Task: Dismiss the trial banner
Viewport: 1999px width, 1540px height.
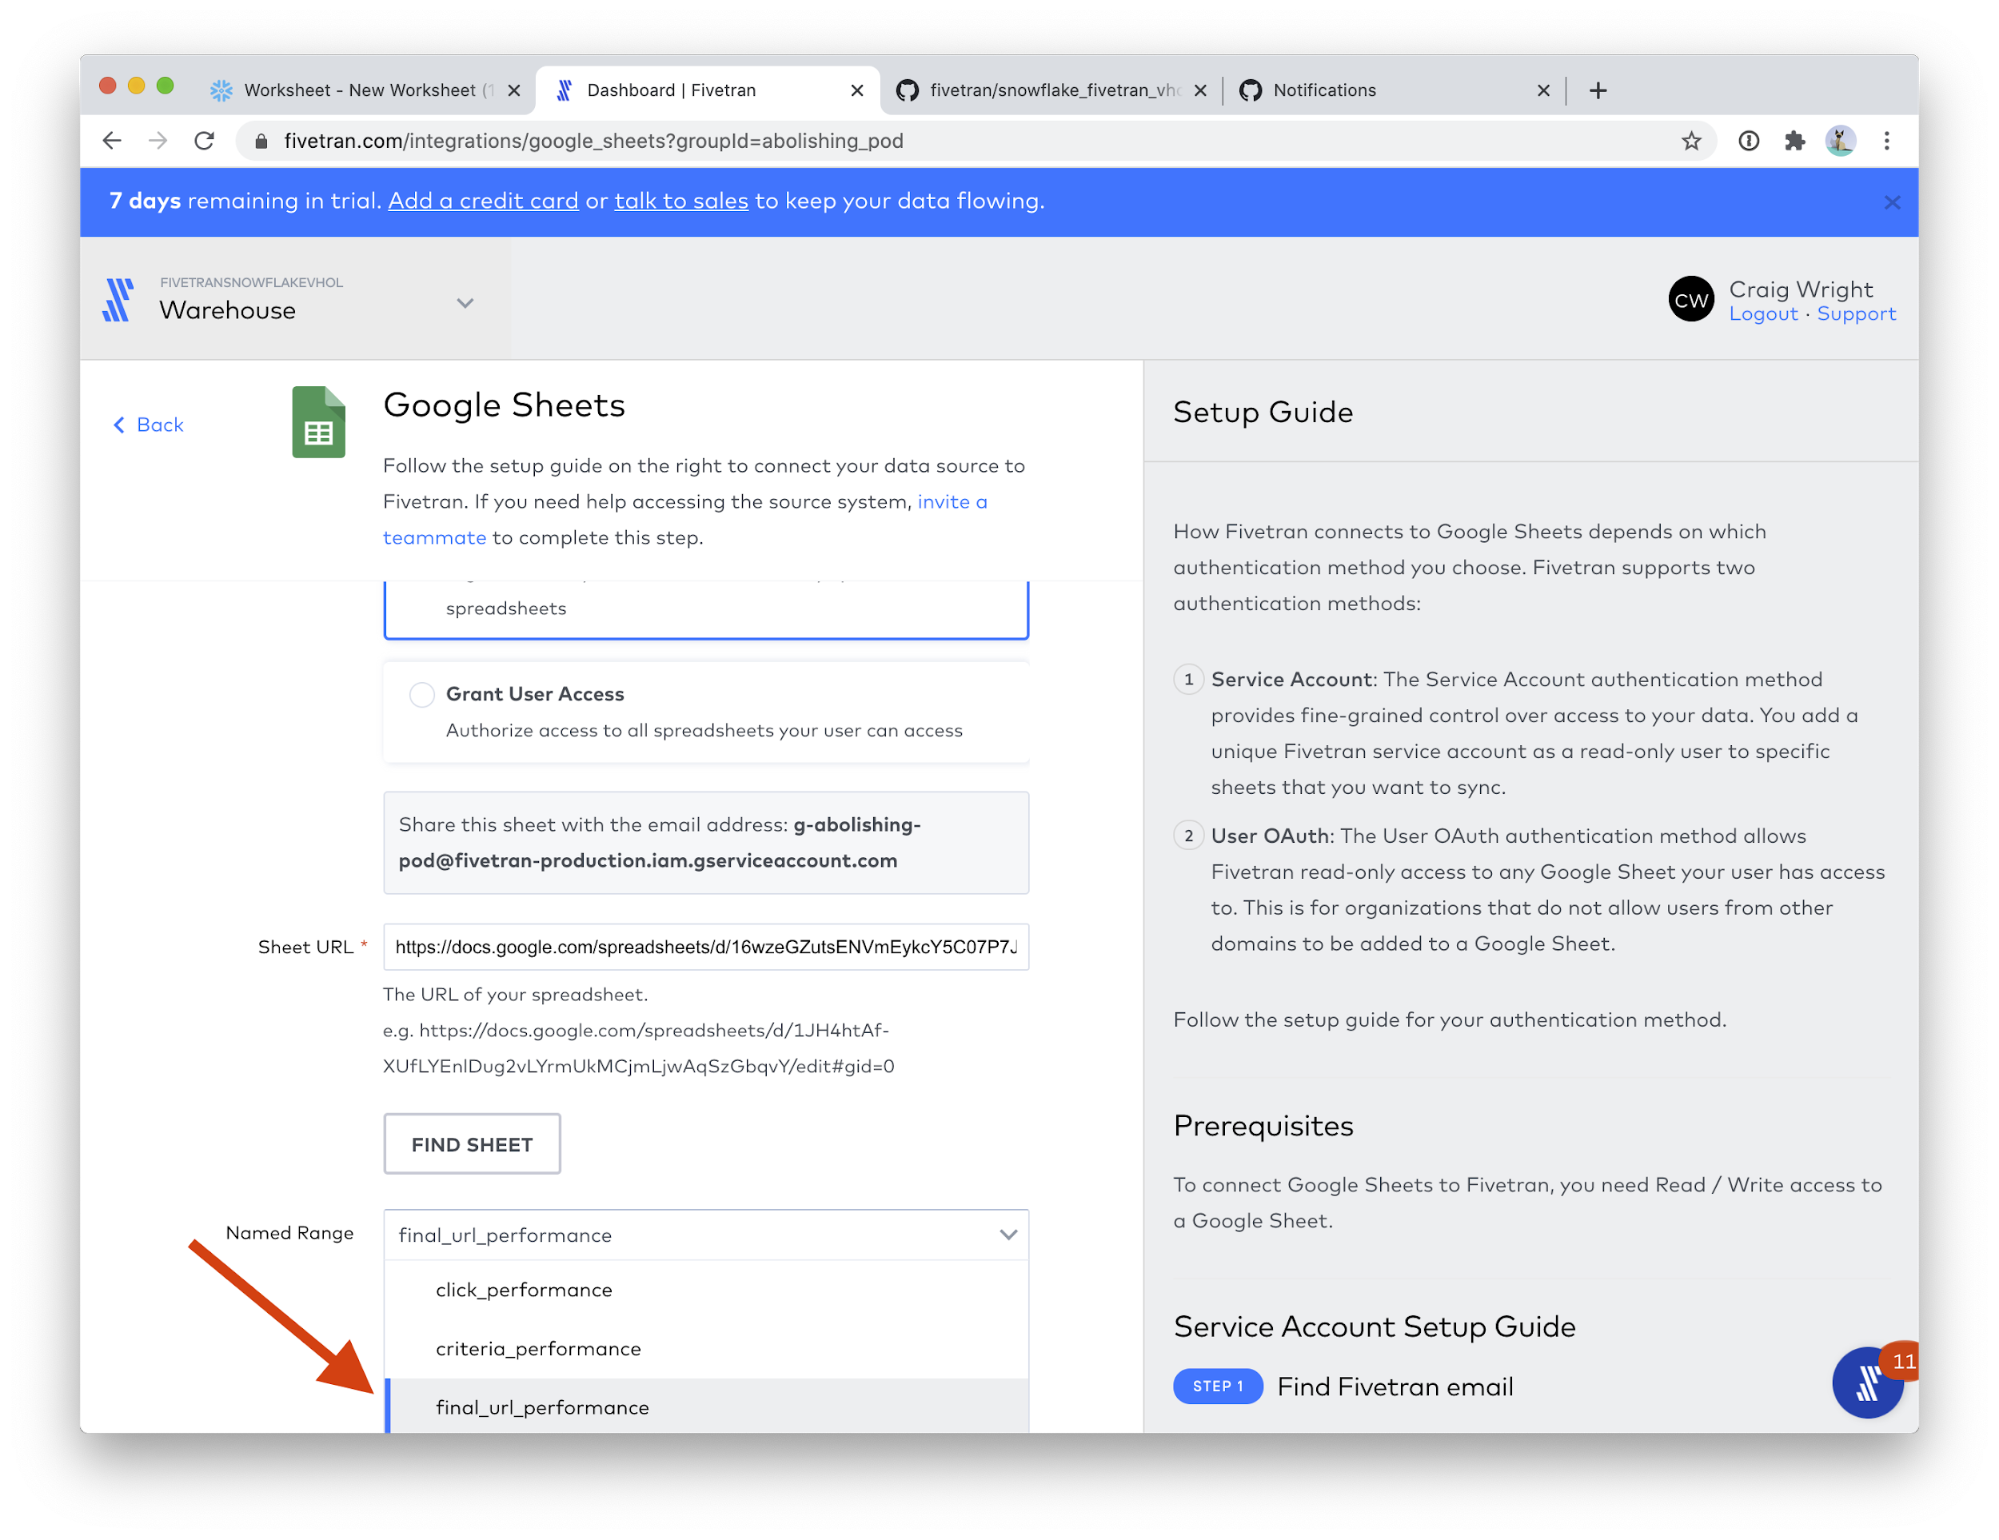Action: click(1892, 202)
